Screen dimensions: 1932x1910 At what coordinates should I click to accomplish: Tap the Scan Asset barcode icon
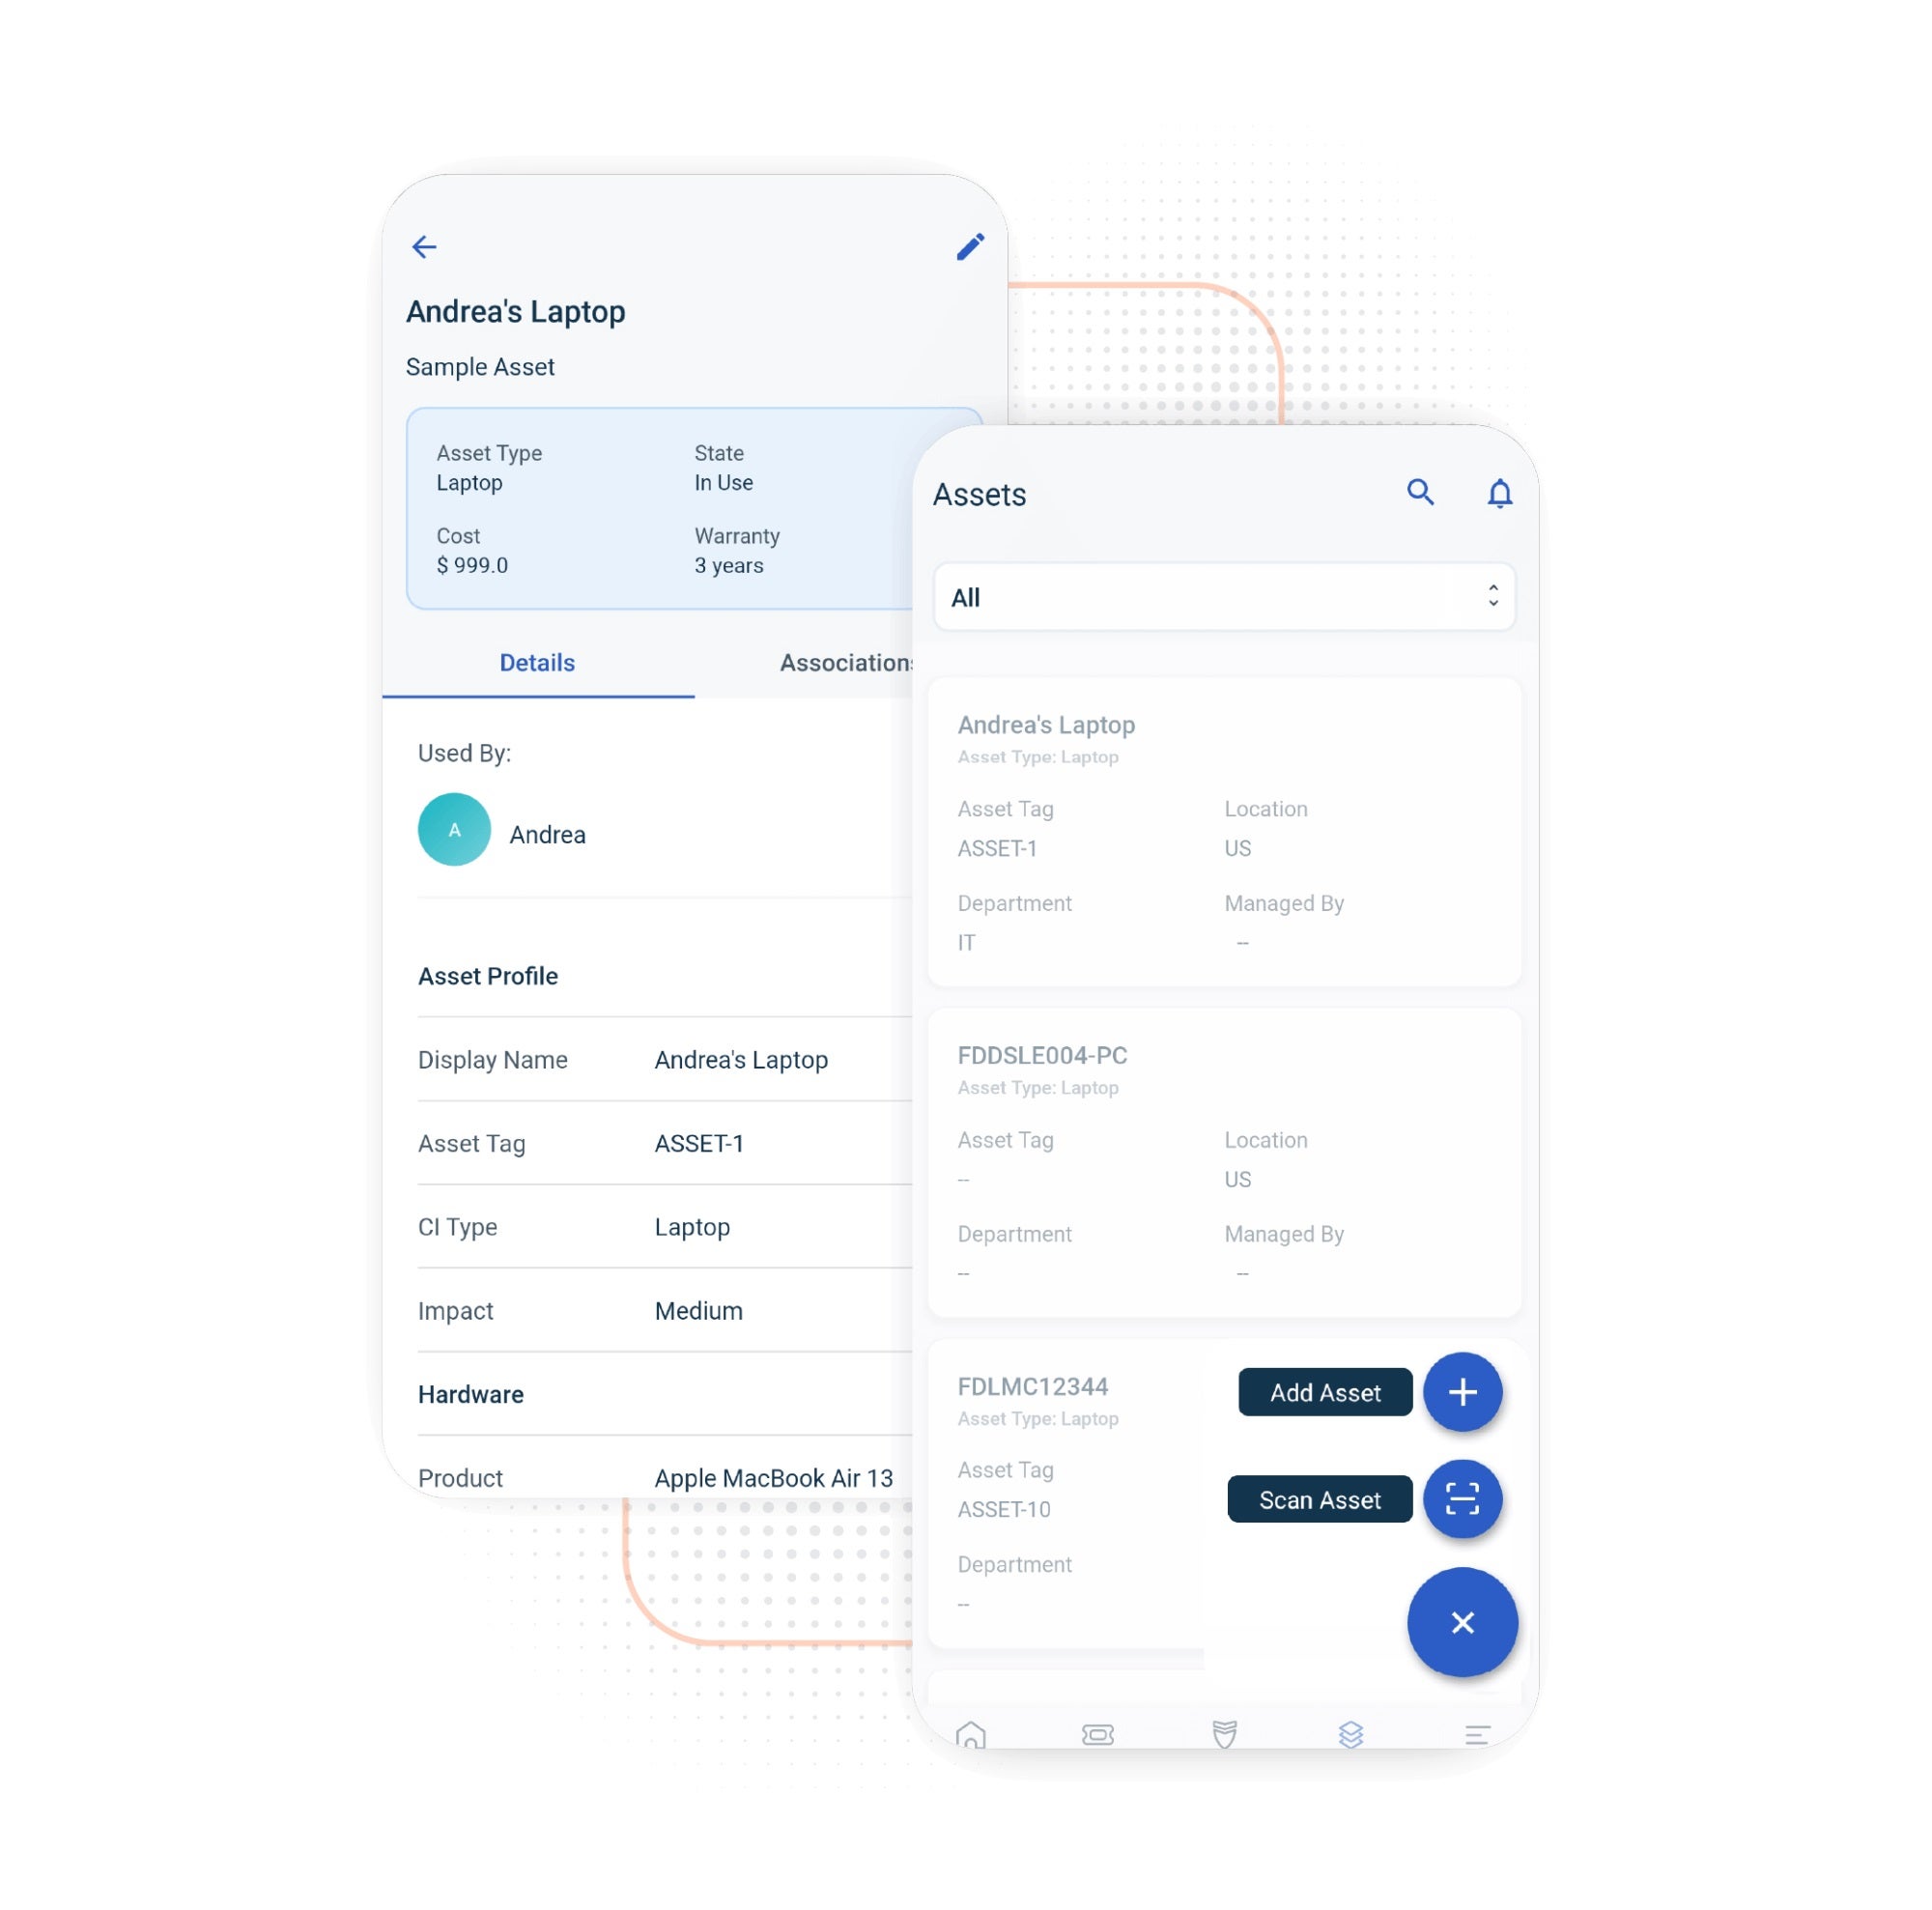[x=1462, y=1497]
